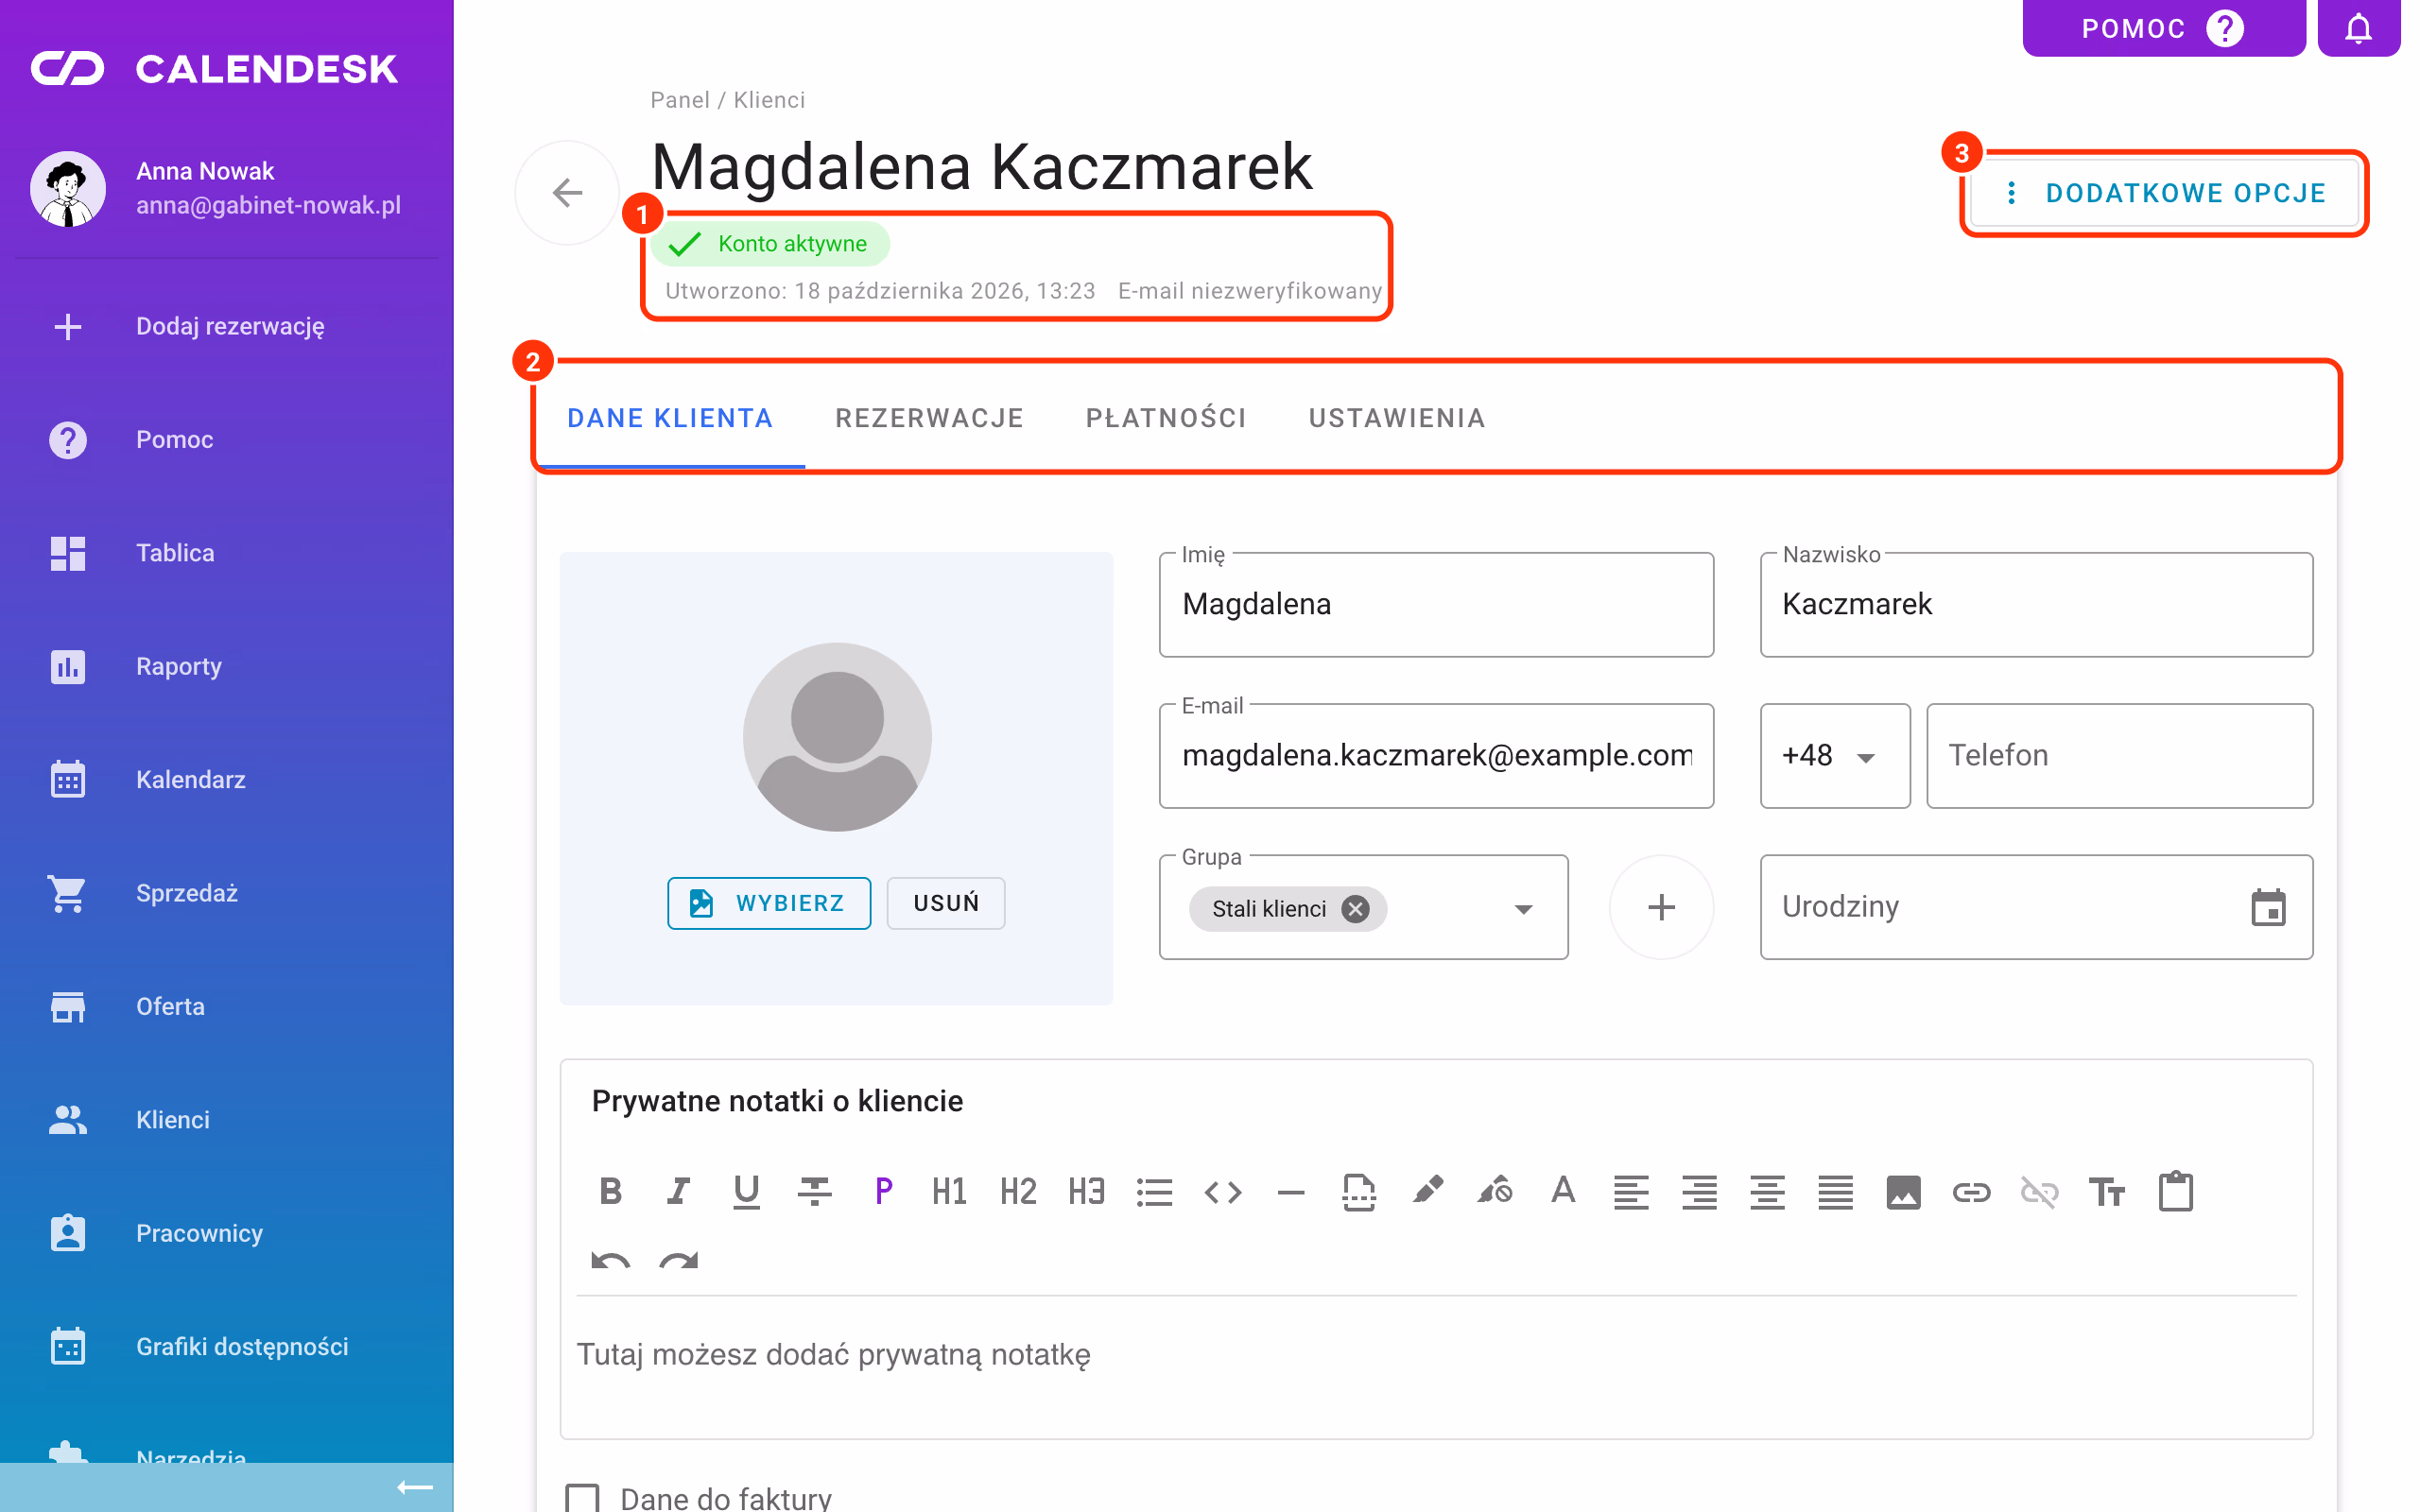The height and width of the screenshot is (1512, 2420).
Task: Click the Wybierz avatar button
Action: click(x=769, y=903)
